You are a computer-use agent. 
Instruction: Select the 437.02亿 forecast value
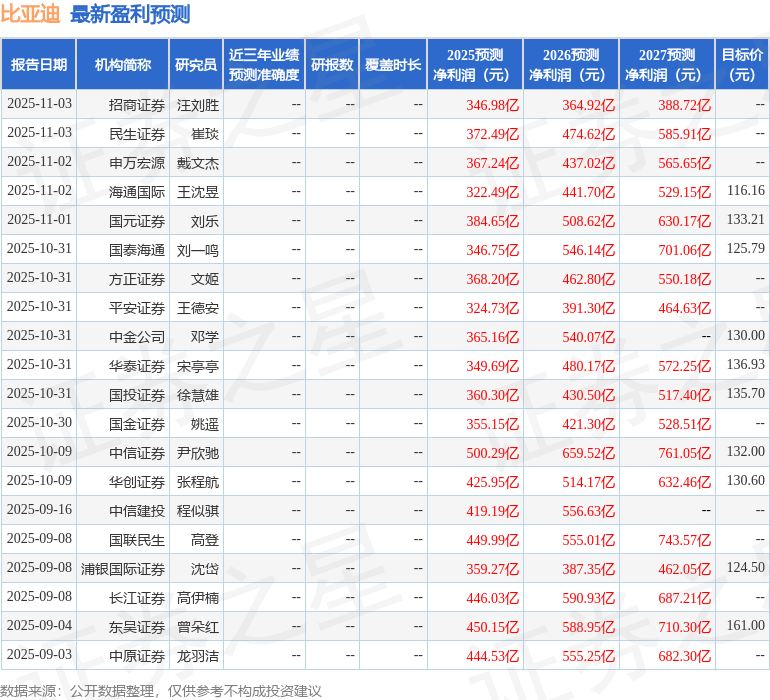click(588, 163)
